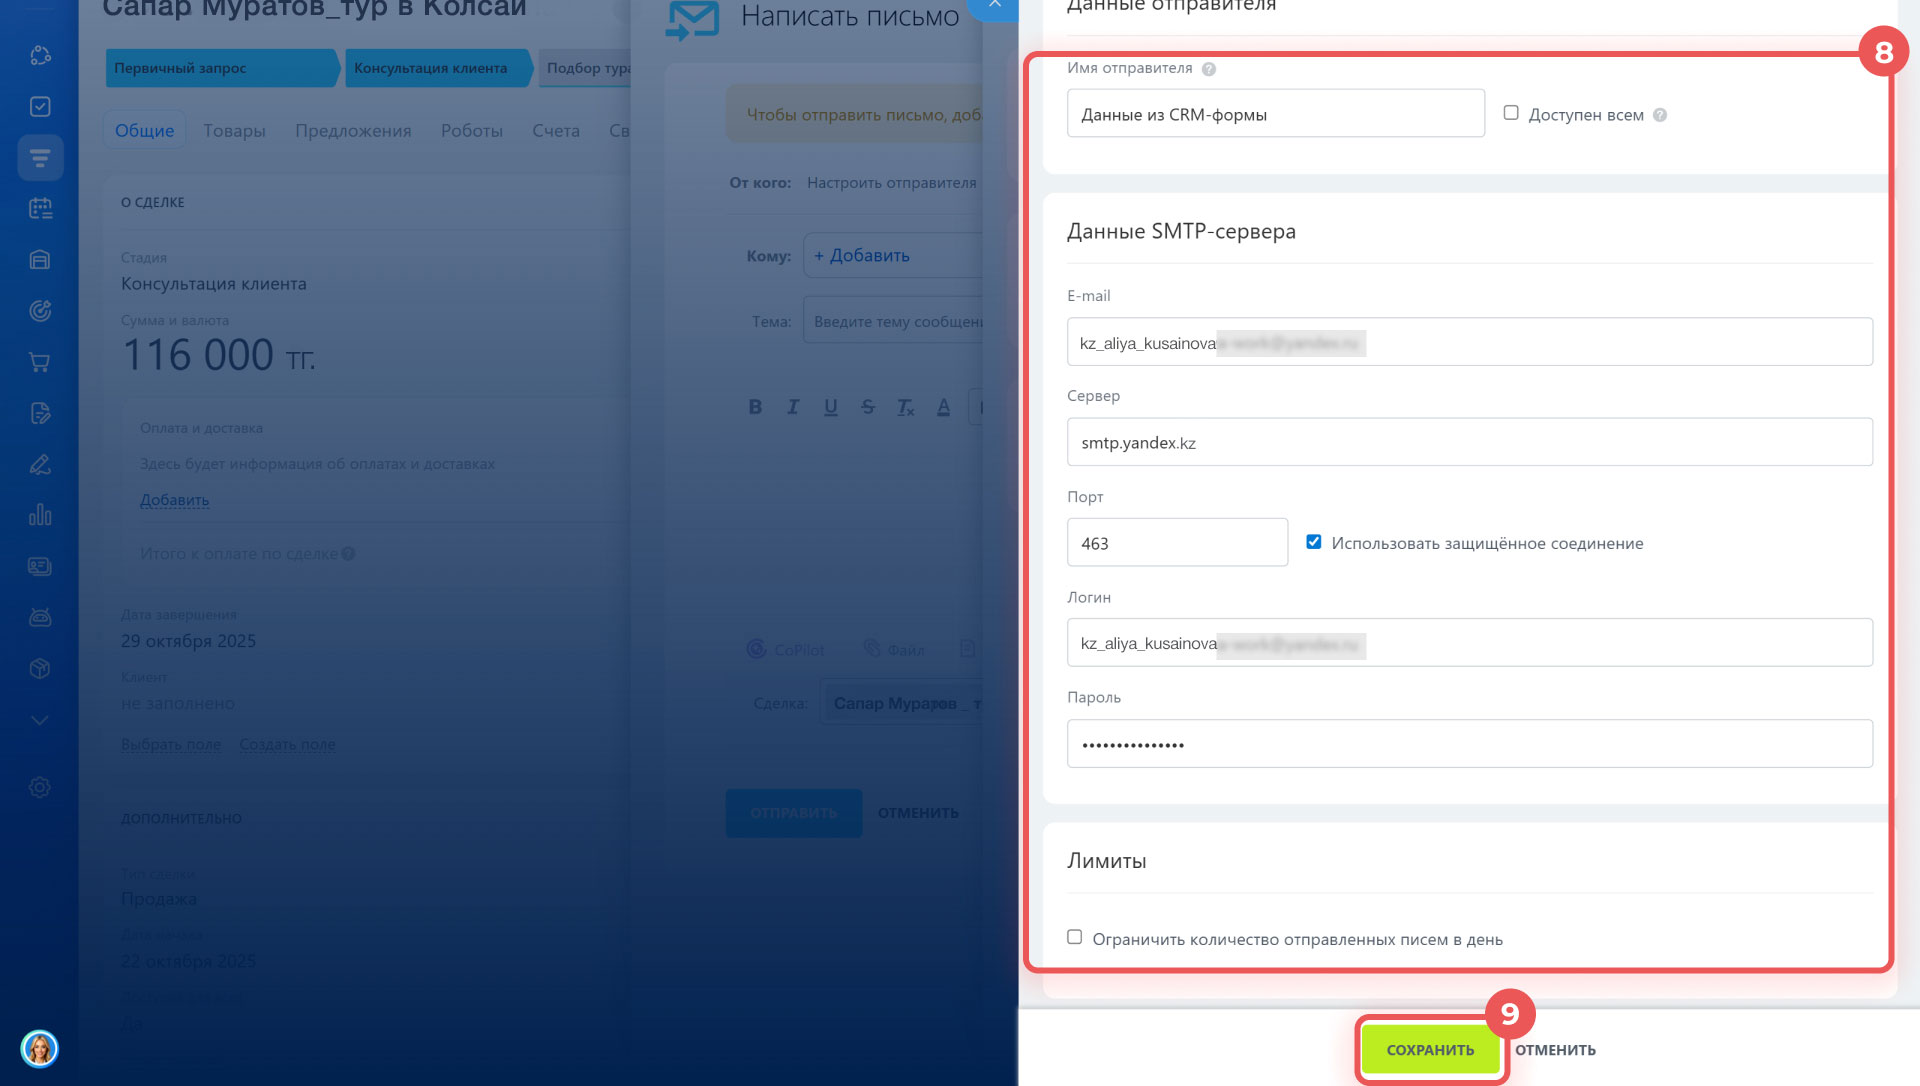This screenshot has width=1920, height=1086.
Task: Enable the Доступен всем checkbox
Action: 1511,113
